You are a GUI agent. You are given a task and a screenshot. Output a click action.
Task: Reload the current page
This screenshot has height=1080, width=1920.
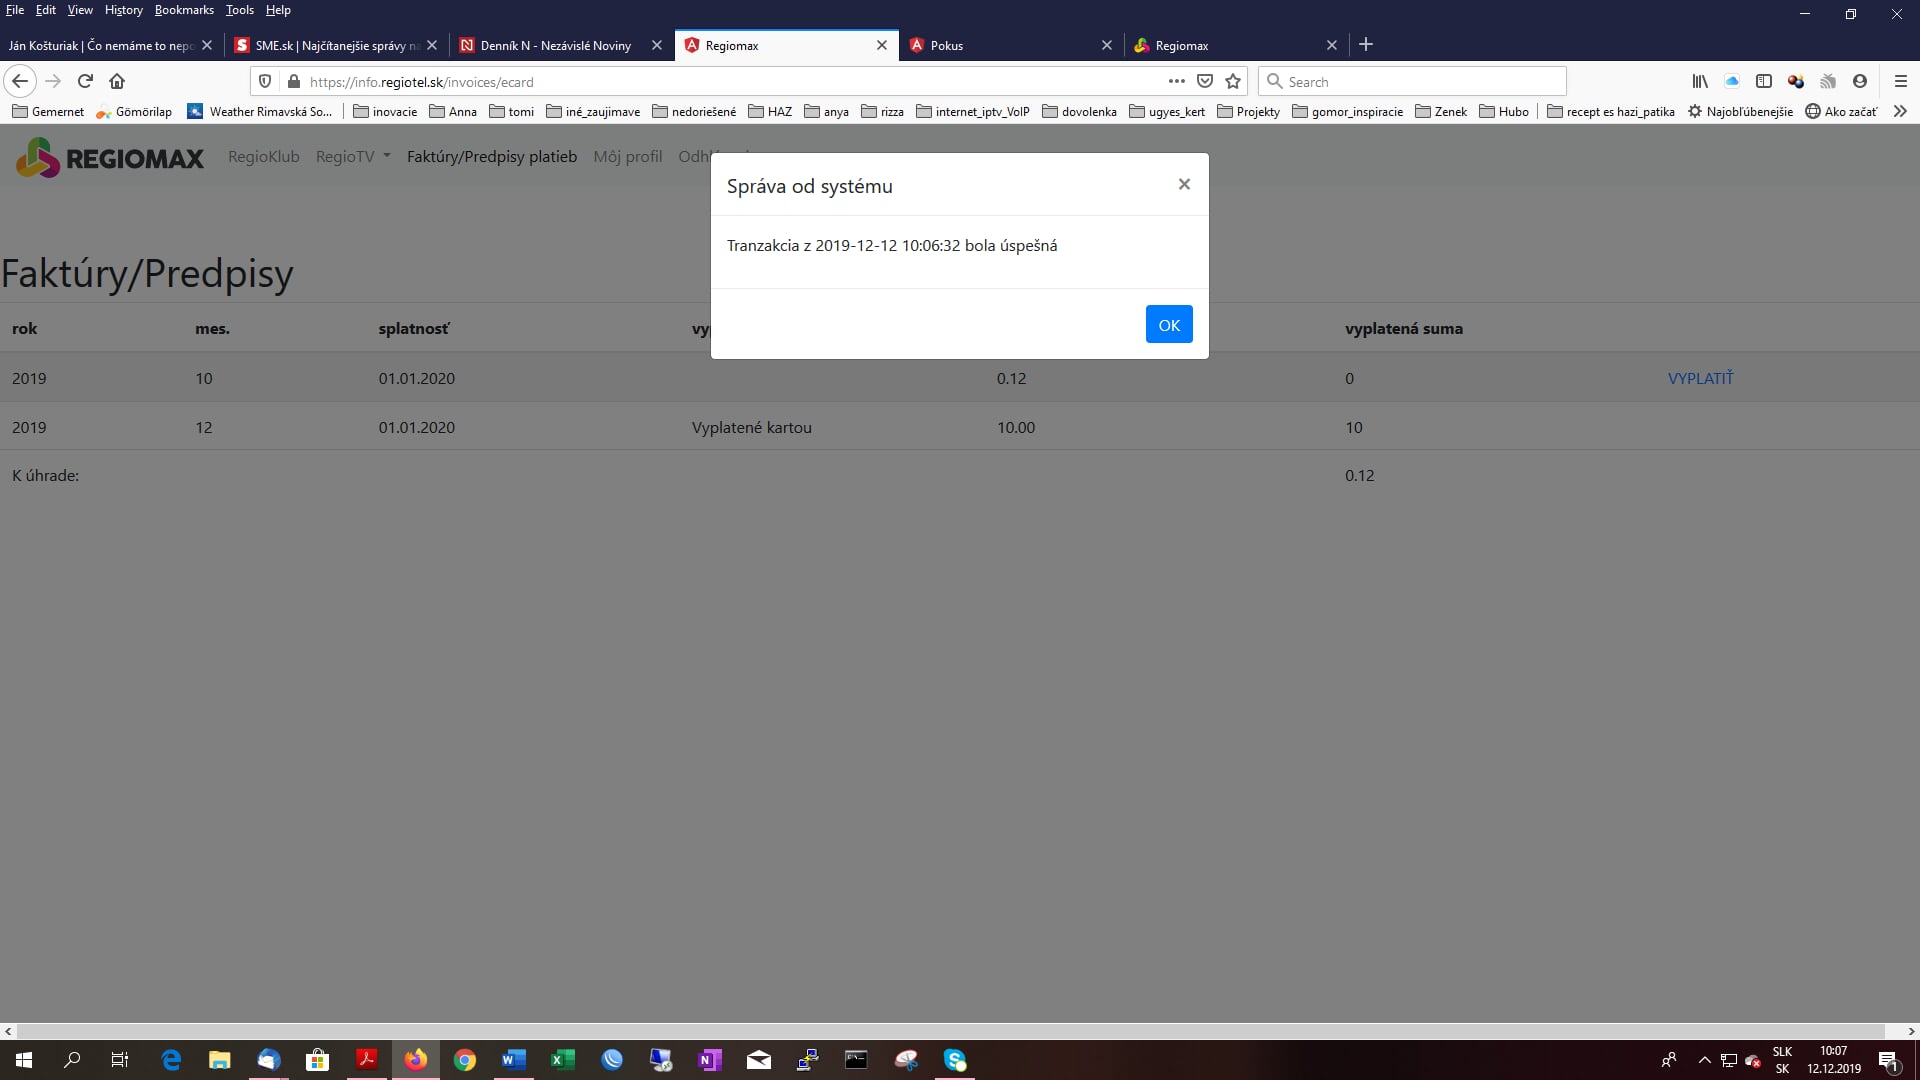tap(85, 81)
